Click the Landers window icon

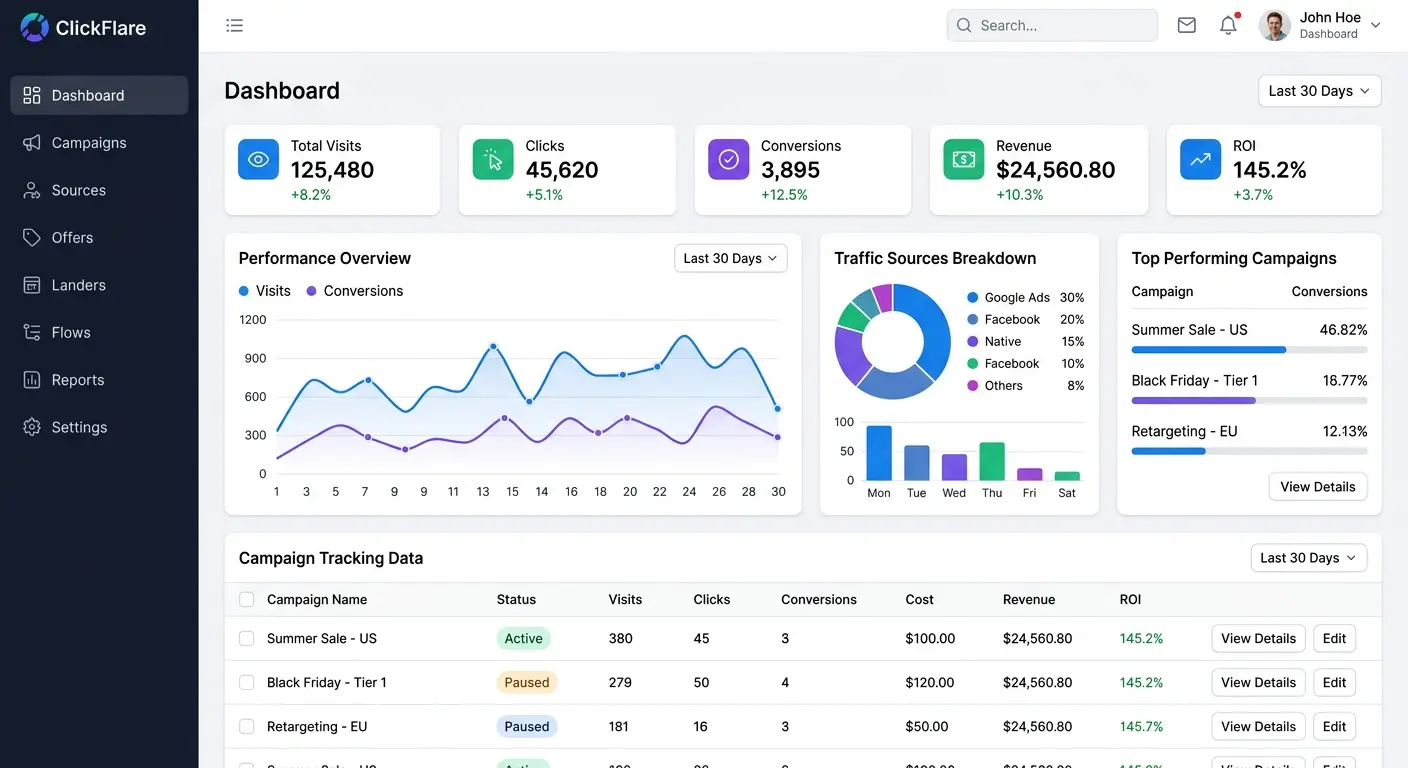click(32, 285)
